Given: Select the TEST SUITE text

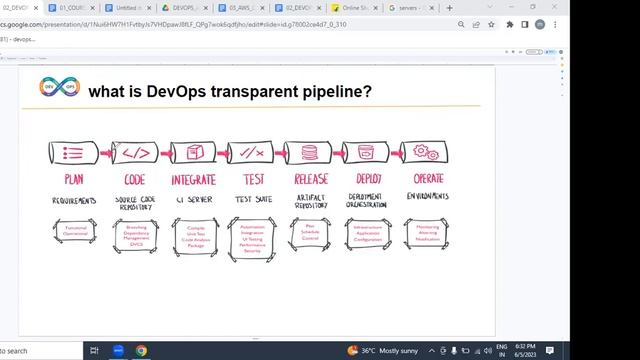Looking at the screenshot, I should click(253, 199).
